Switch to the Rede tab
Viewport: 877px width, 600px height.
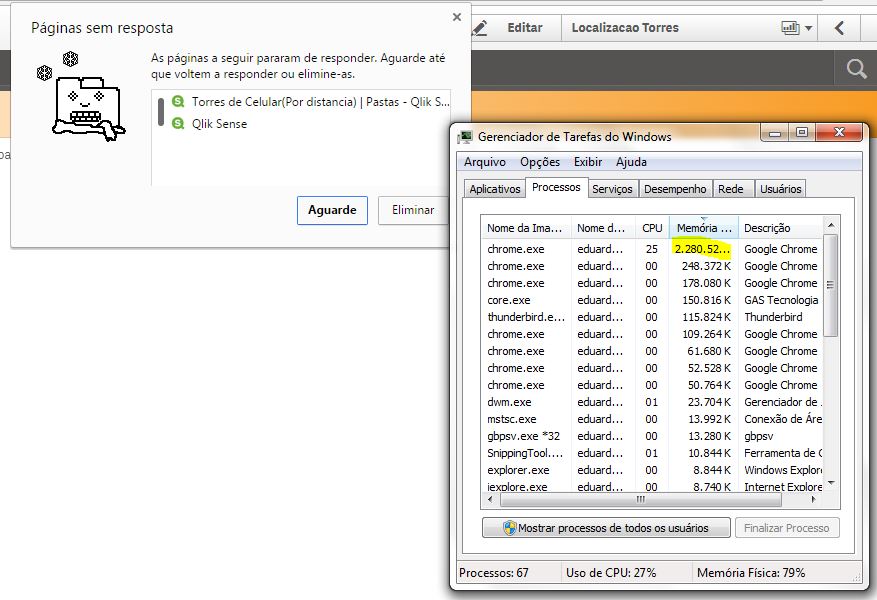731,189
